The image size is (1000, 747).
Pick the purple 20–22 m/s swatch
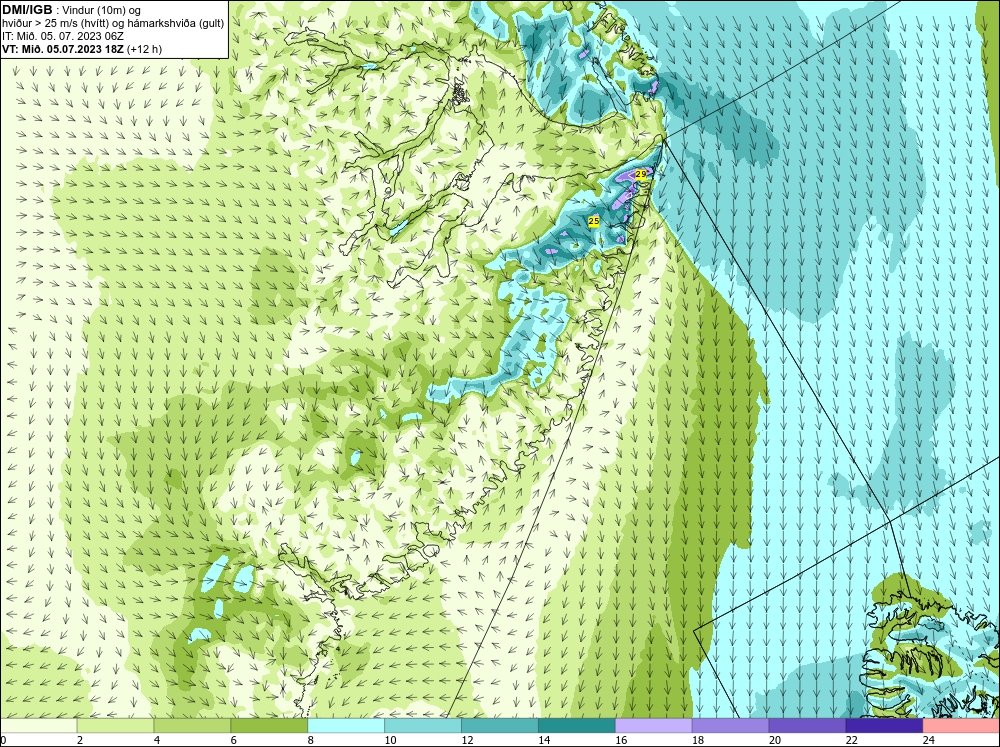pos(807,726)
